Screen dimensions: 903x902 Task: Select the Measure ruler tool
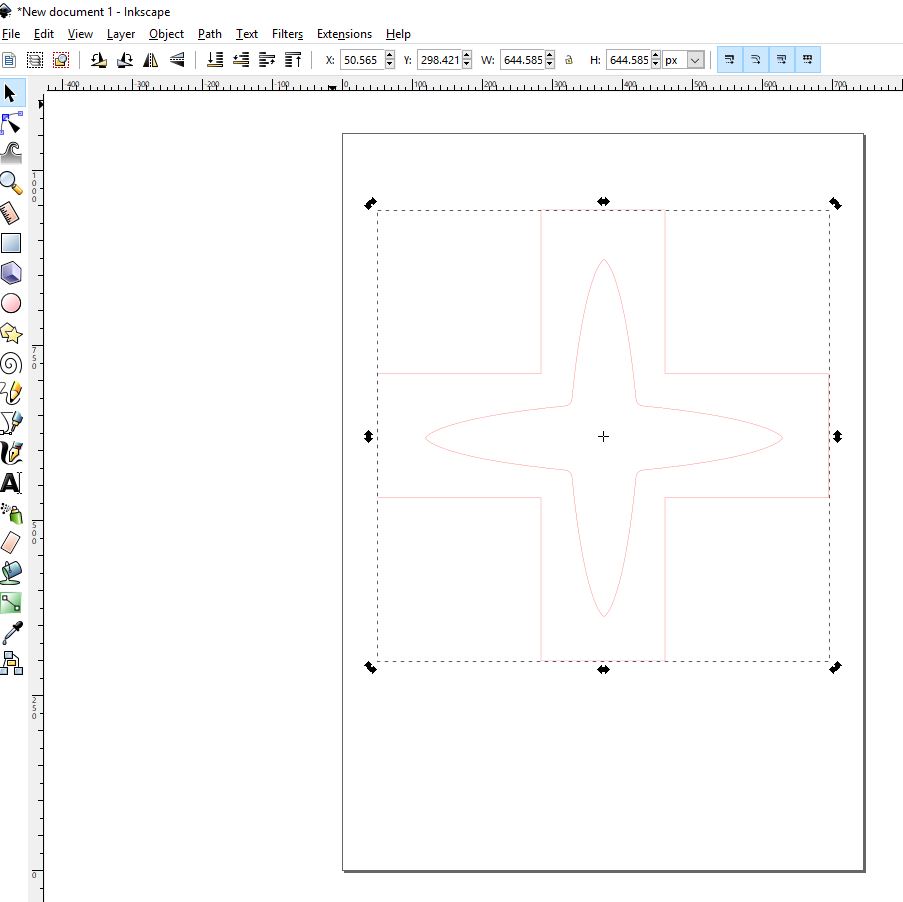pyautogui.click(x=11, y=213)
